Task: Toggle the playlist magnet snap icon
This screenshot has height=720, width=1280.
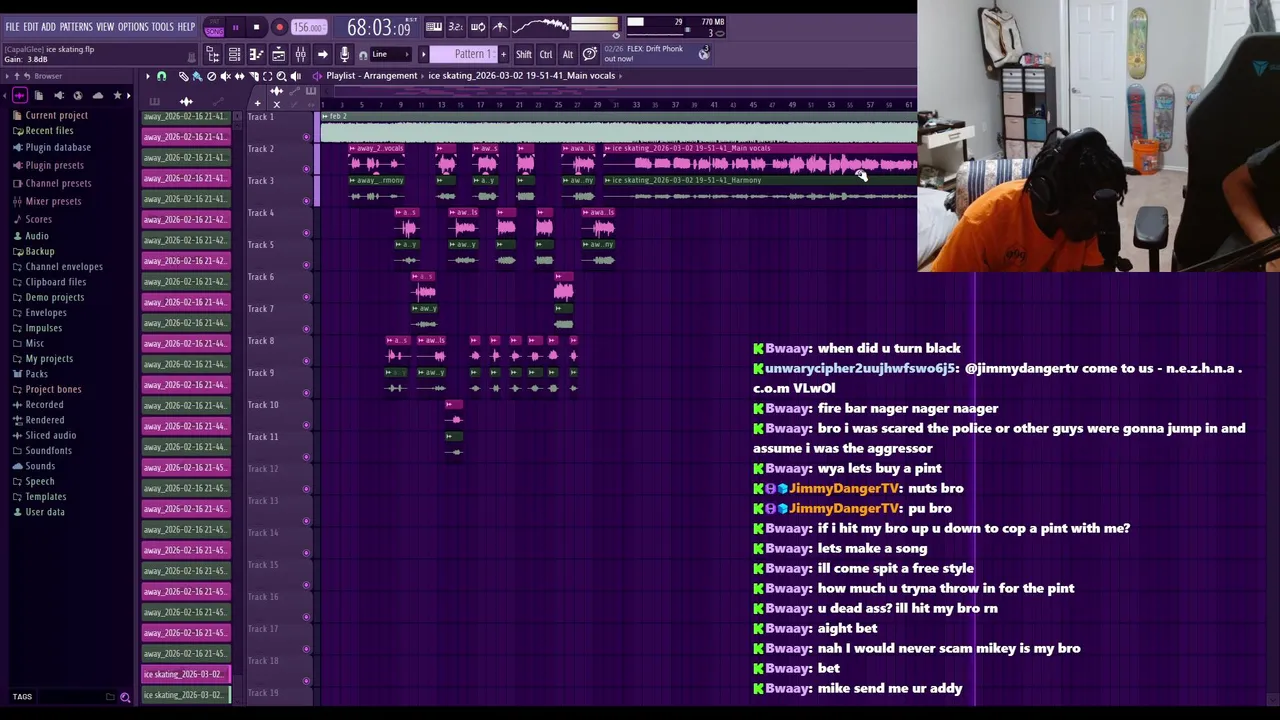Action: click(x=162, y=76)
